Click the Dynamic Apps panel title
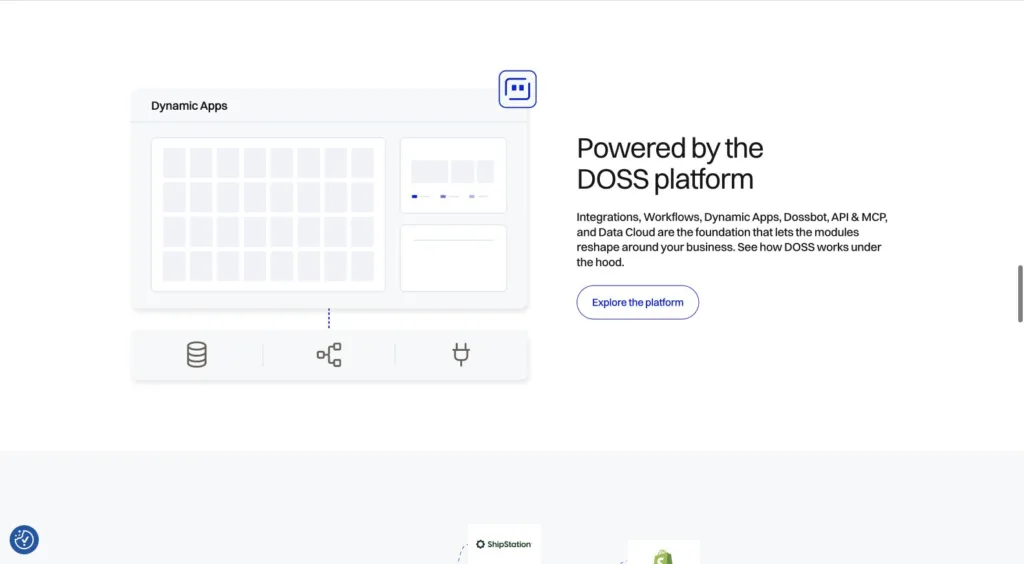The image size is (1024, 564). [189, 106]
